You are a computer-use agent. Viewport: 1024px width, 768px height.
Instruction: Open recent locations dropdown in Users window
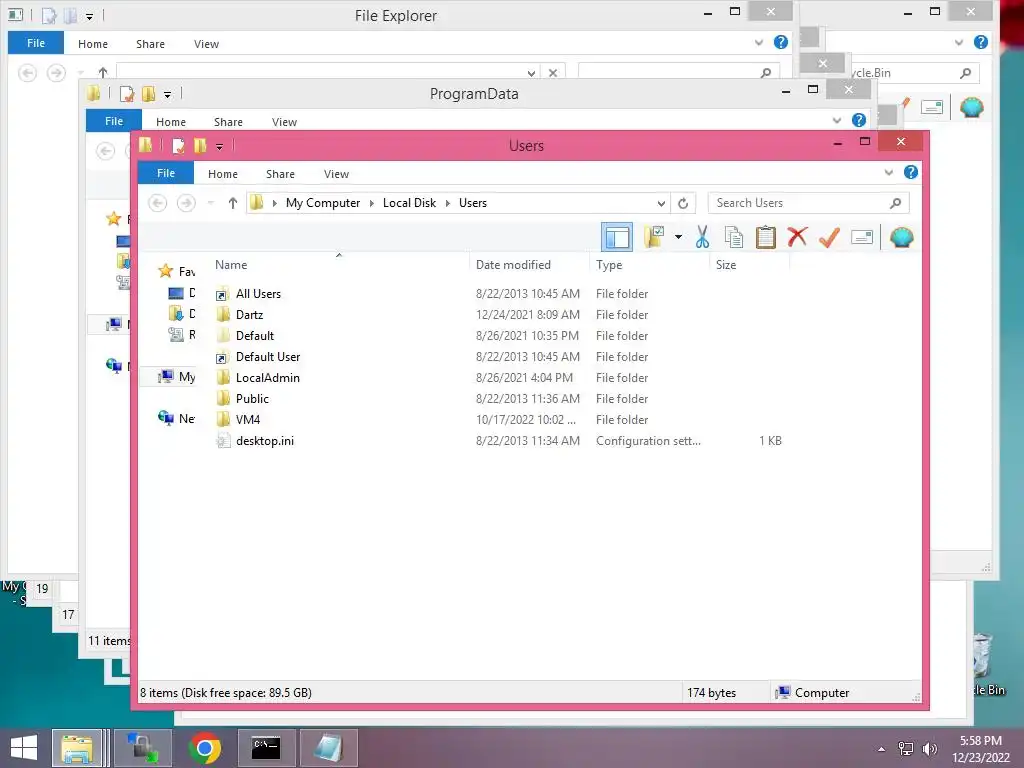(x=210, y=203)
